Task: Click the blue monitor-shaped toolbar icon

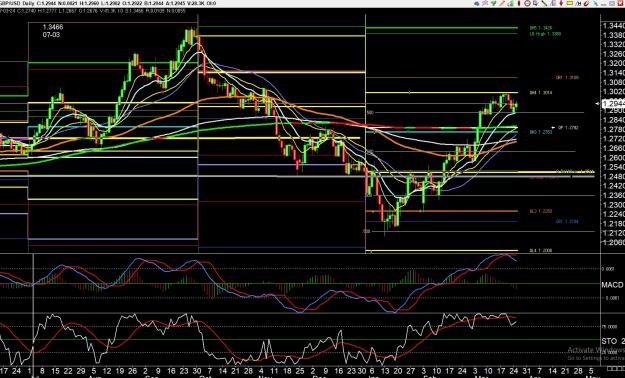Action: pos(536,3)
